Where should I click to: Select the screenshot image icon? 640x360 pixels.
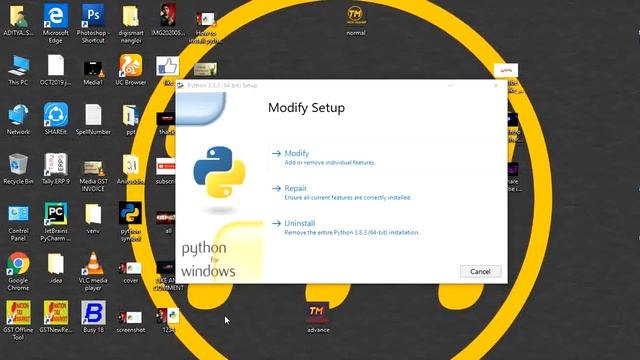tap(131, 321)
